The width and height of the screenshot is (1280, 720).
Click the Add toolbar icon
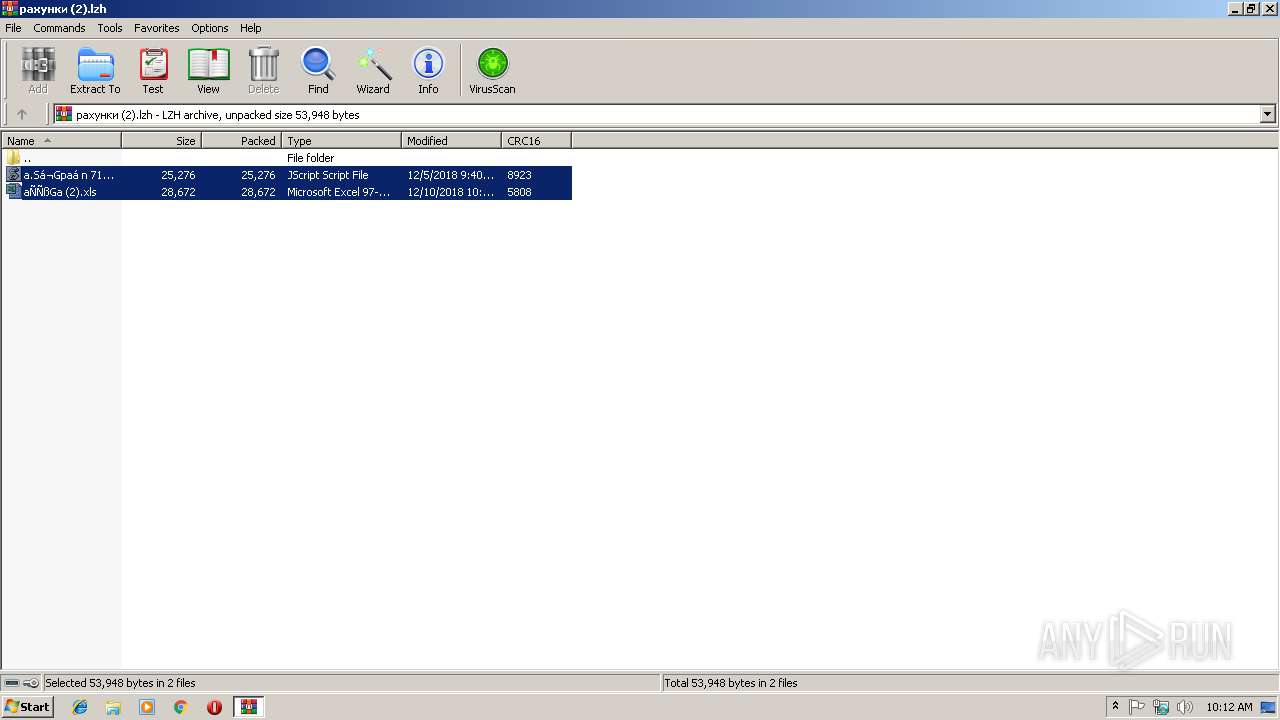tap(38, 71)
